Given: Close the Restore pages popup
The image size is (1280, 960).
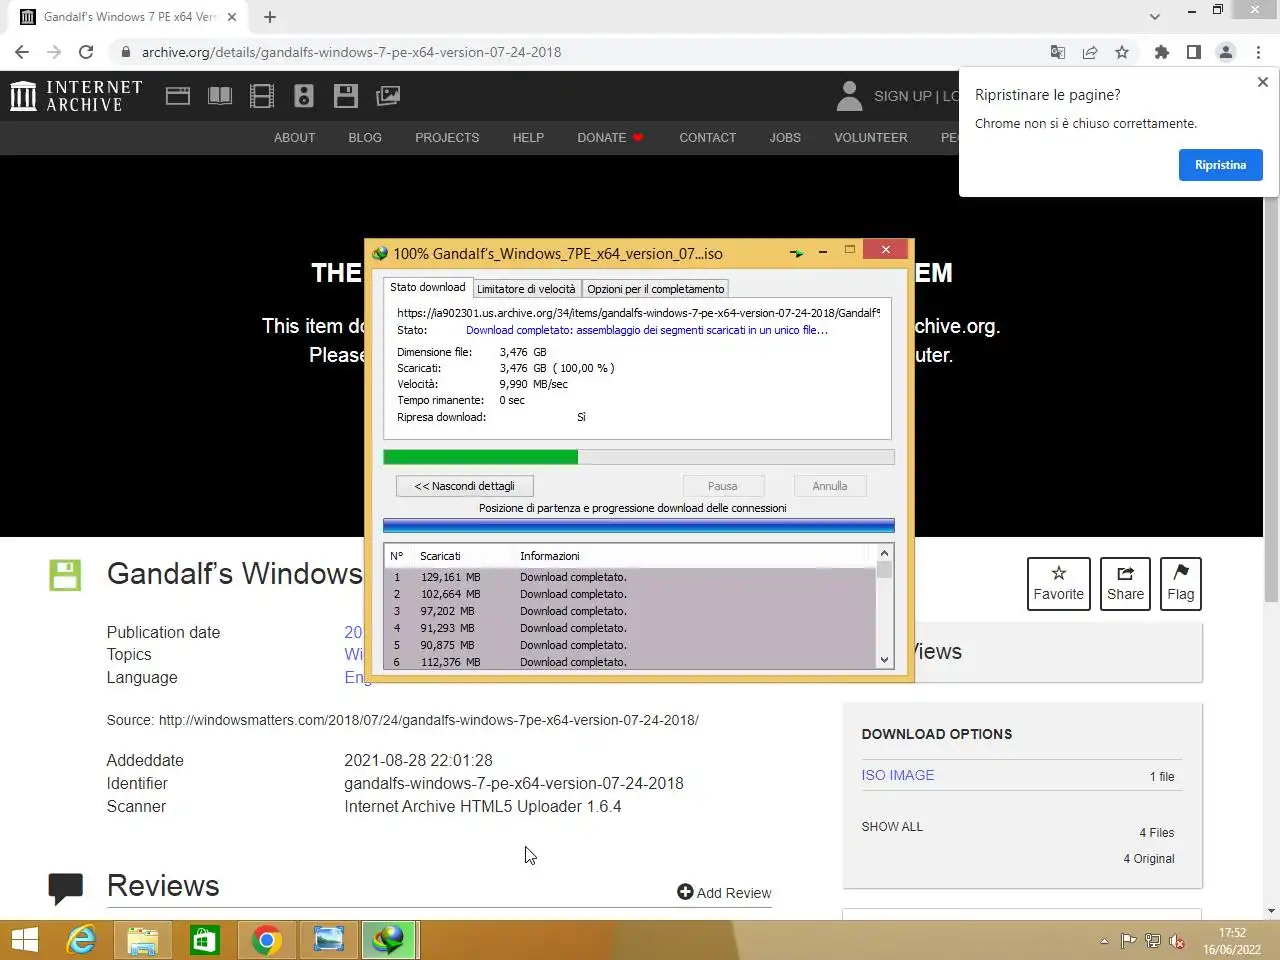Looking at the screenshot, I should pyautogui.click(x=1262, y=82).
